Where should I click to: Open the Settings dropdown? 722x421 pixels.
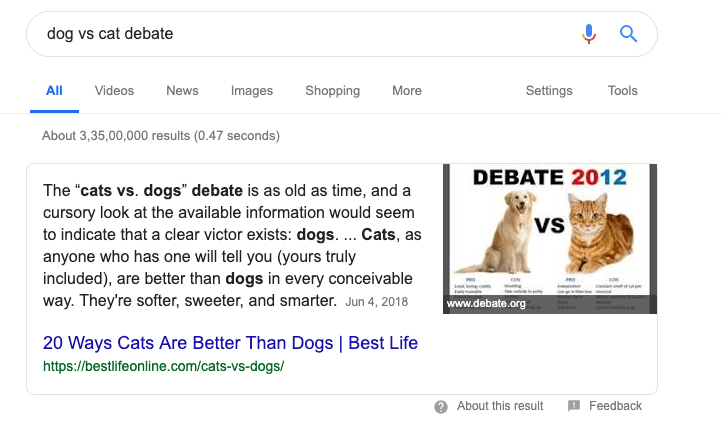pos(549,91)
